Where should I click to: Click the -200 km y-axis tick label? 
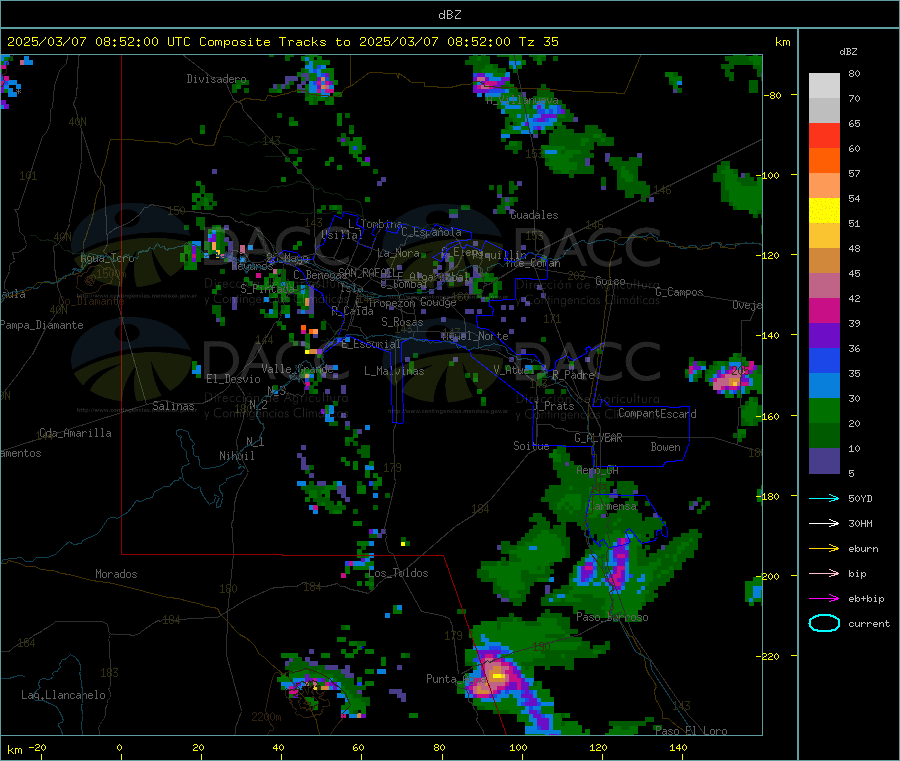pos(767,576)
